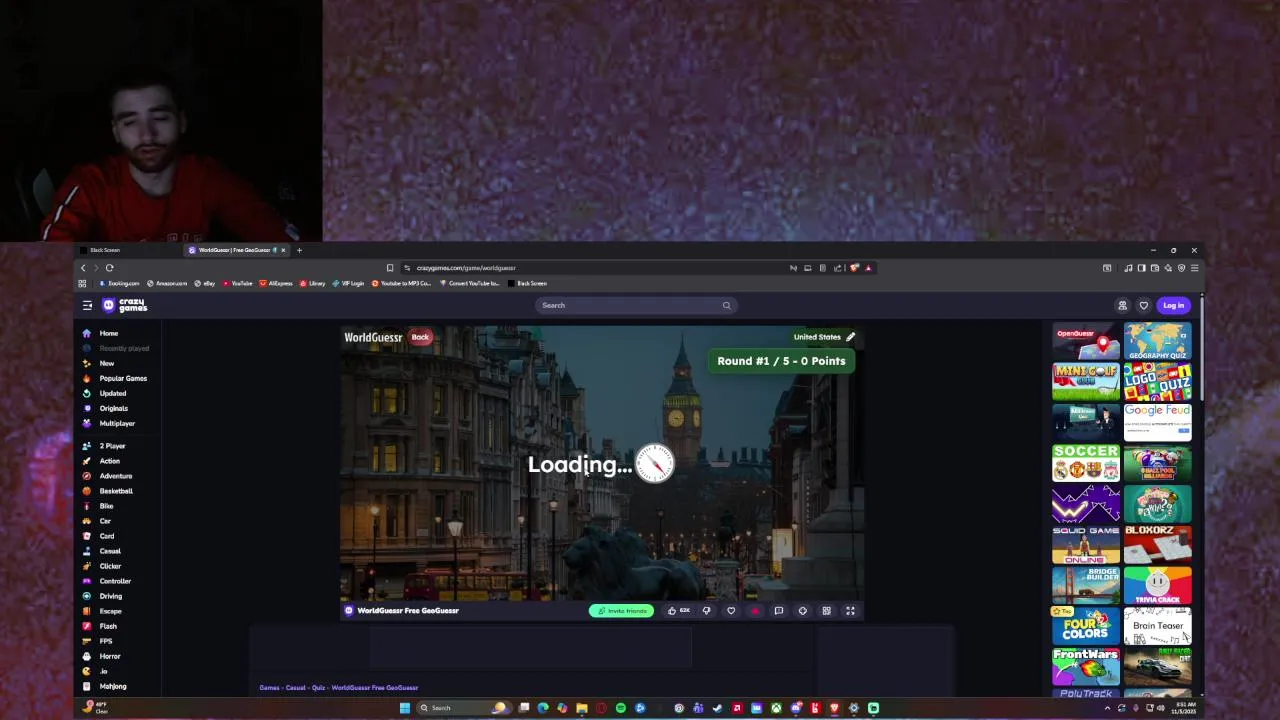Image resolution: width=1280 pixels, height=720 pixels.
Task: Click the search magnifier icon in CrazyGames header
Action: point(726,305)
